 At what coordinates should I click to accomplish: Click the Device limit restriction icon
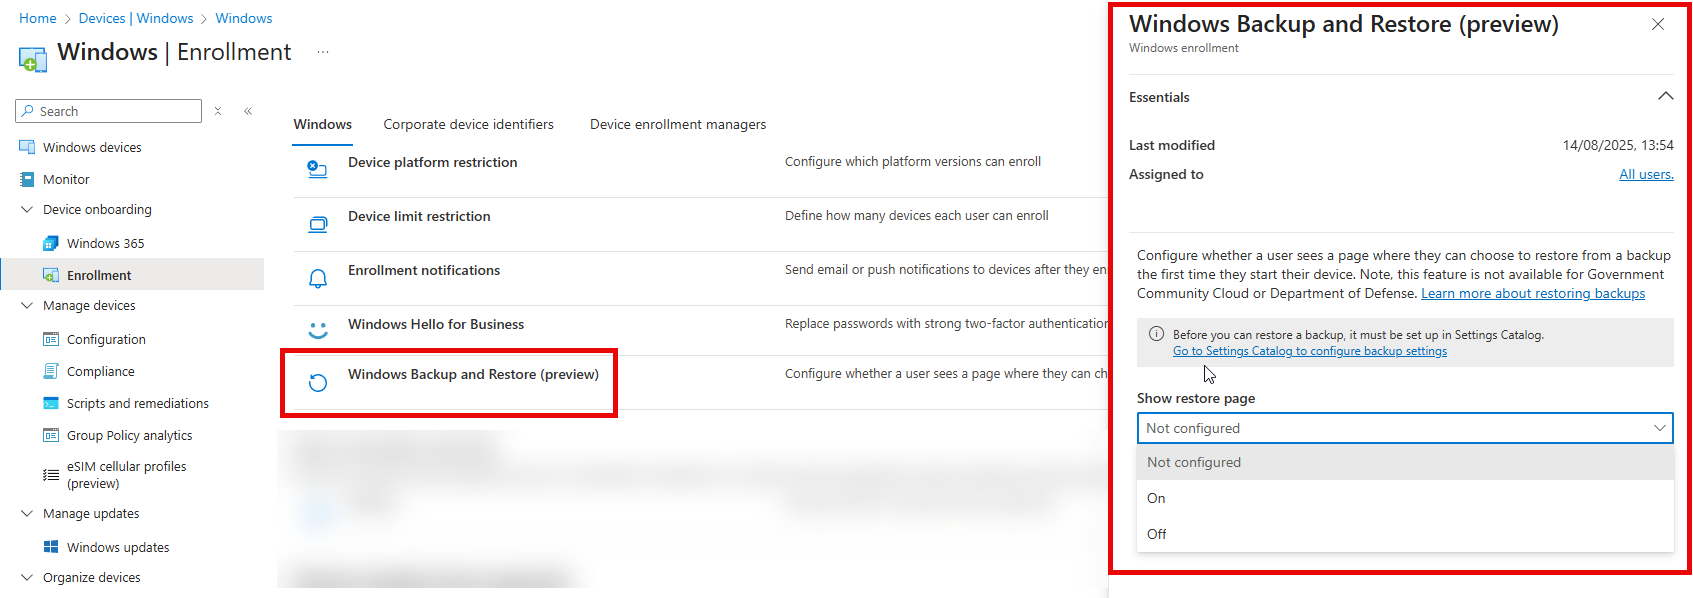[x=317, y=224]
